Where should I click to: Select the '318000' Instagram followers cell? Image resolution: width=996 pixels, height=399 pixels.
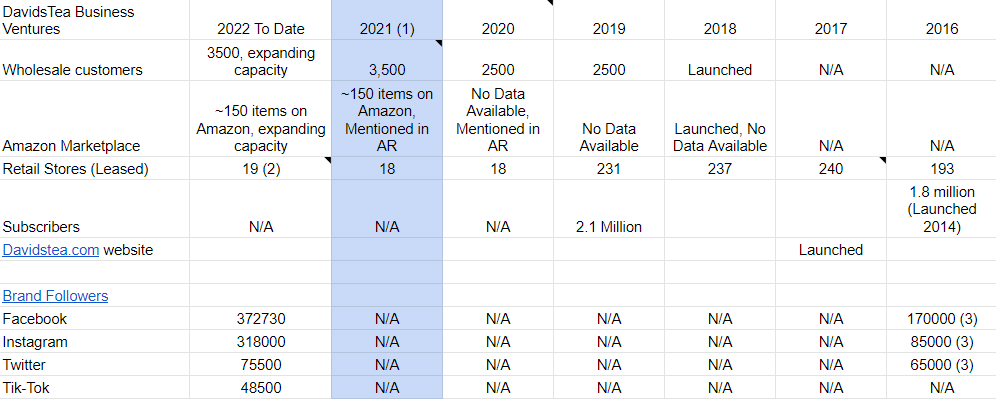[260, 341]
